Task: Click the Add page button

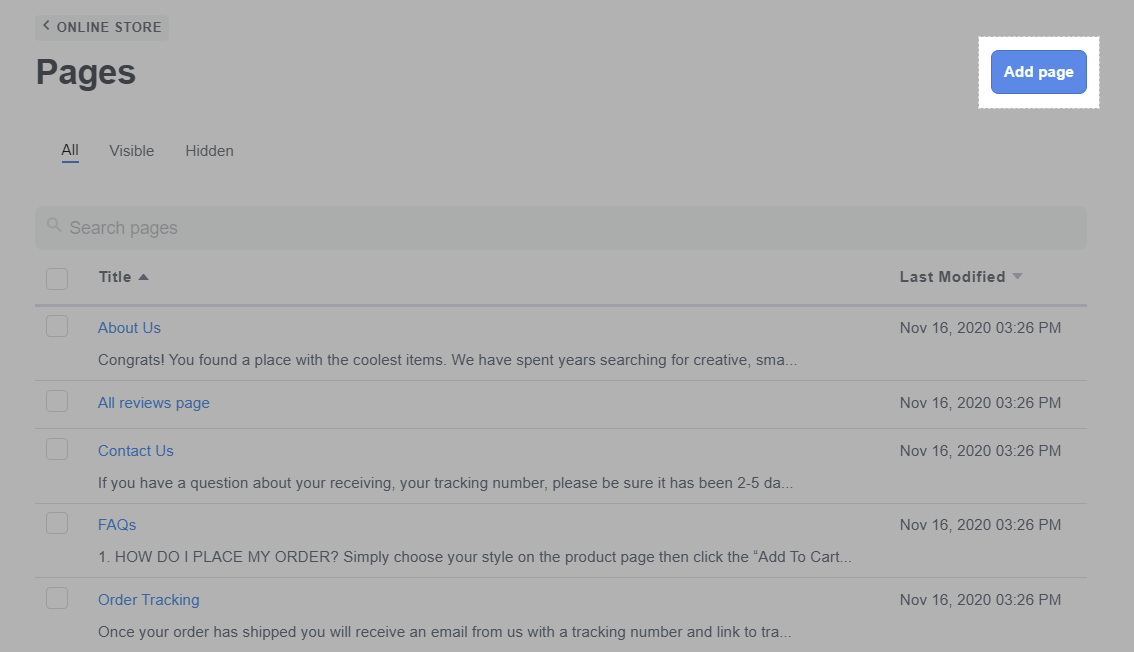Action: pyautogui.click(x=1038, y=72)
